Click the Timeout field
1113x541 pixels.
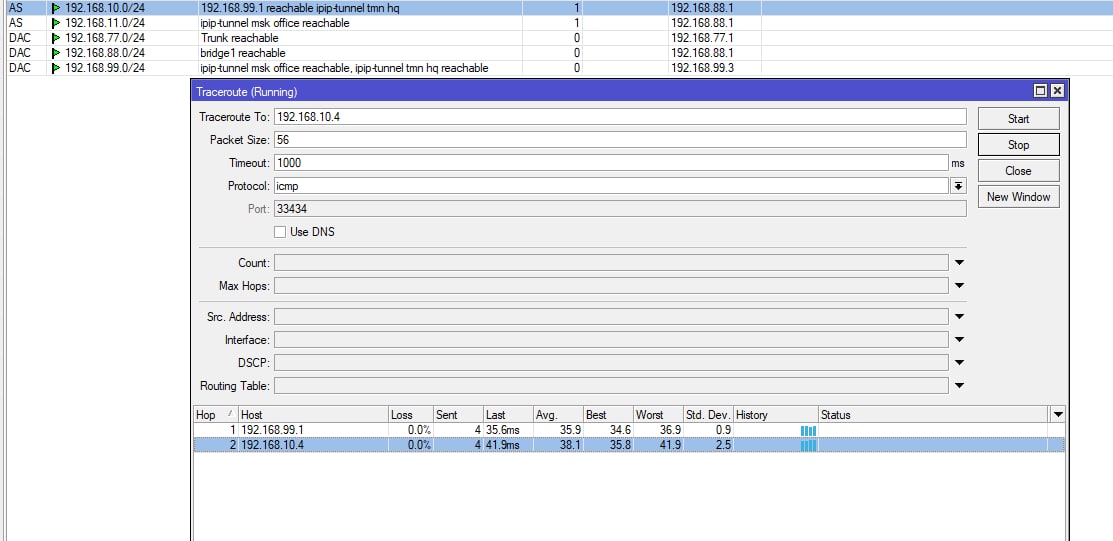[x=610, y=163]
